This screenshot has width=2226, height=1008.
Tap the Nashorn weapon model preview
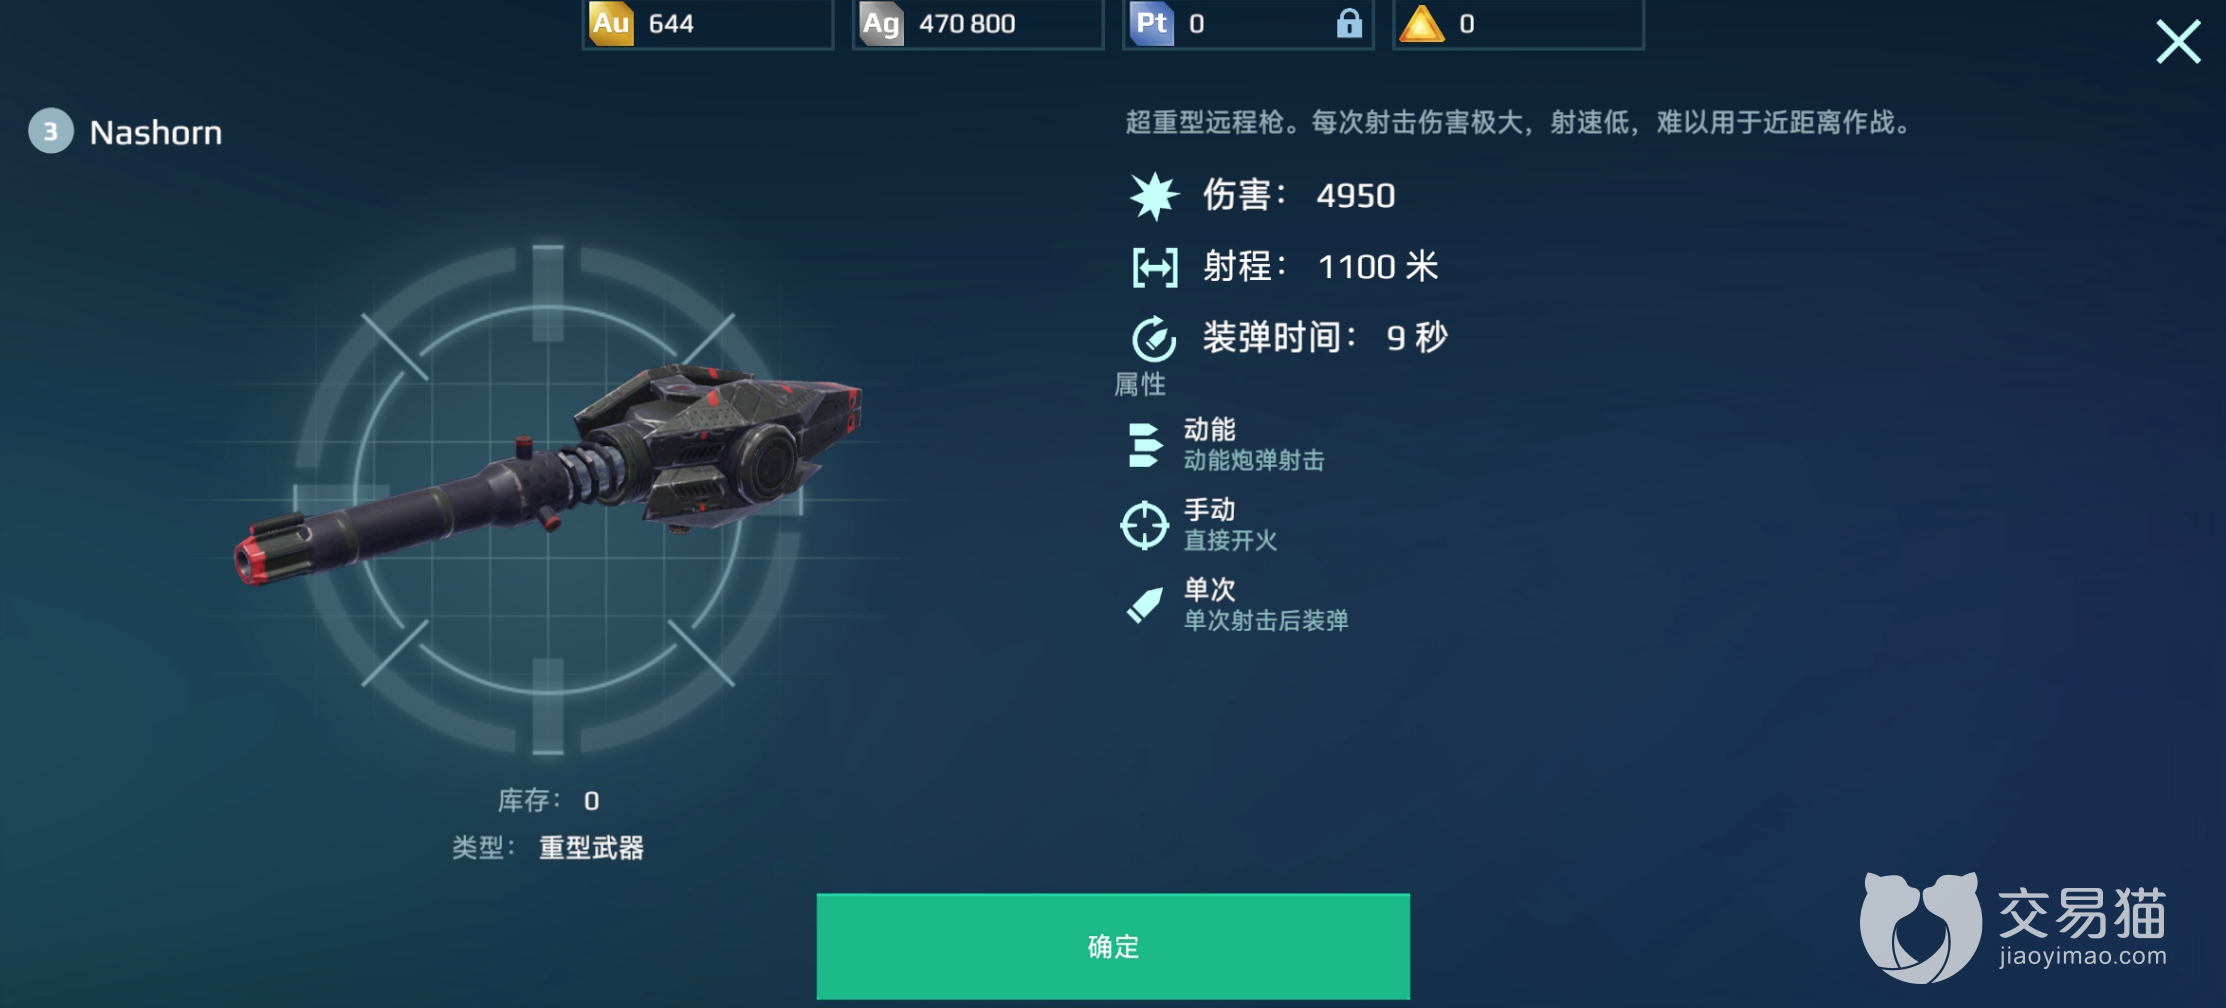coord(548,475)
